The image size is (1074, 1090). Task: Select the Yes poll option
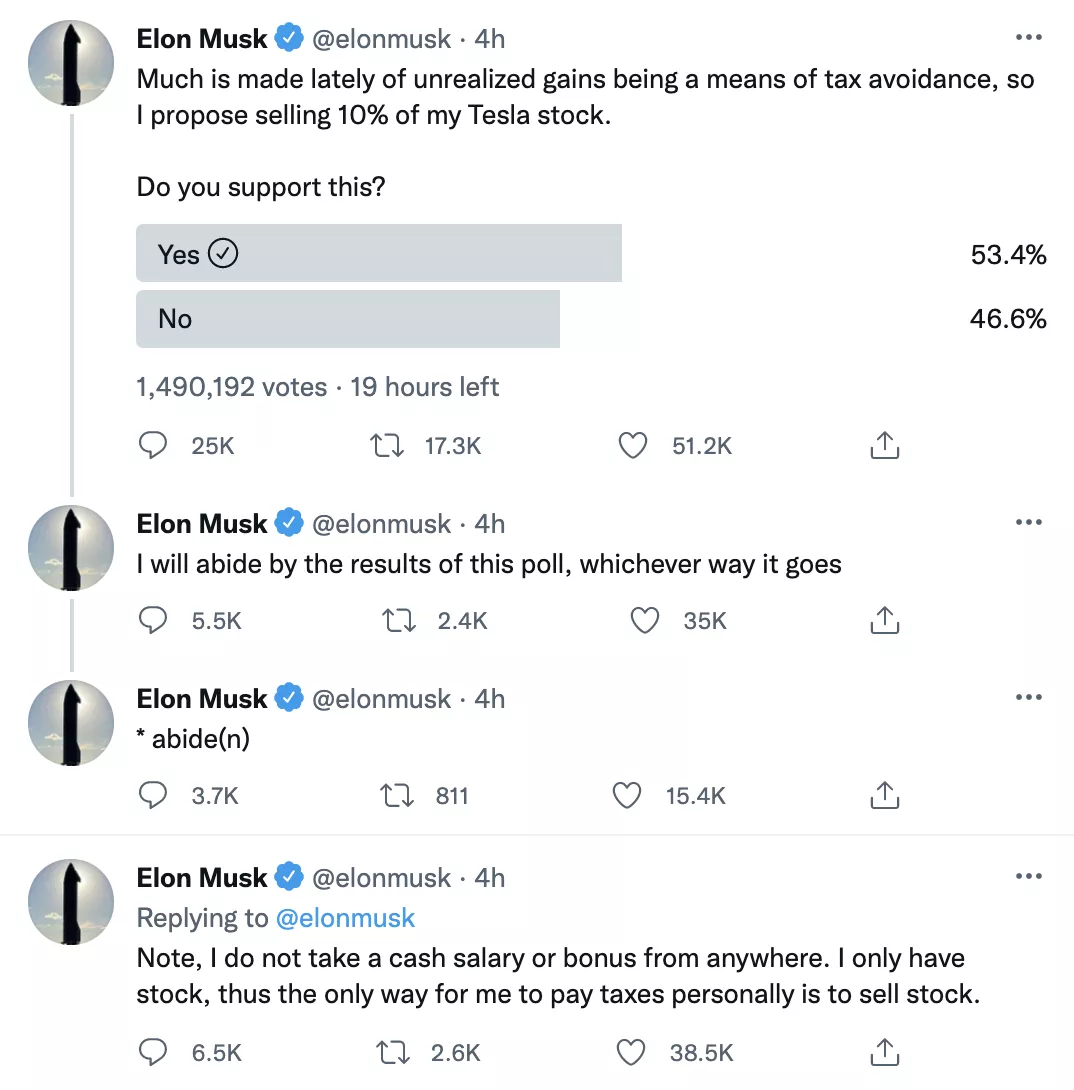coord(379,255)
